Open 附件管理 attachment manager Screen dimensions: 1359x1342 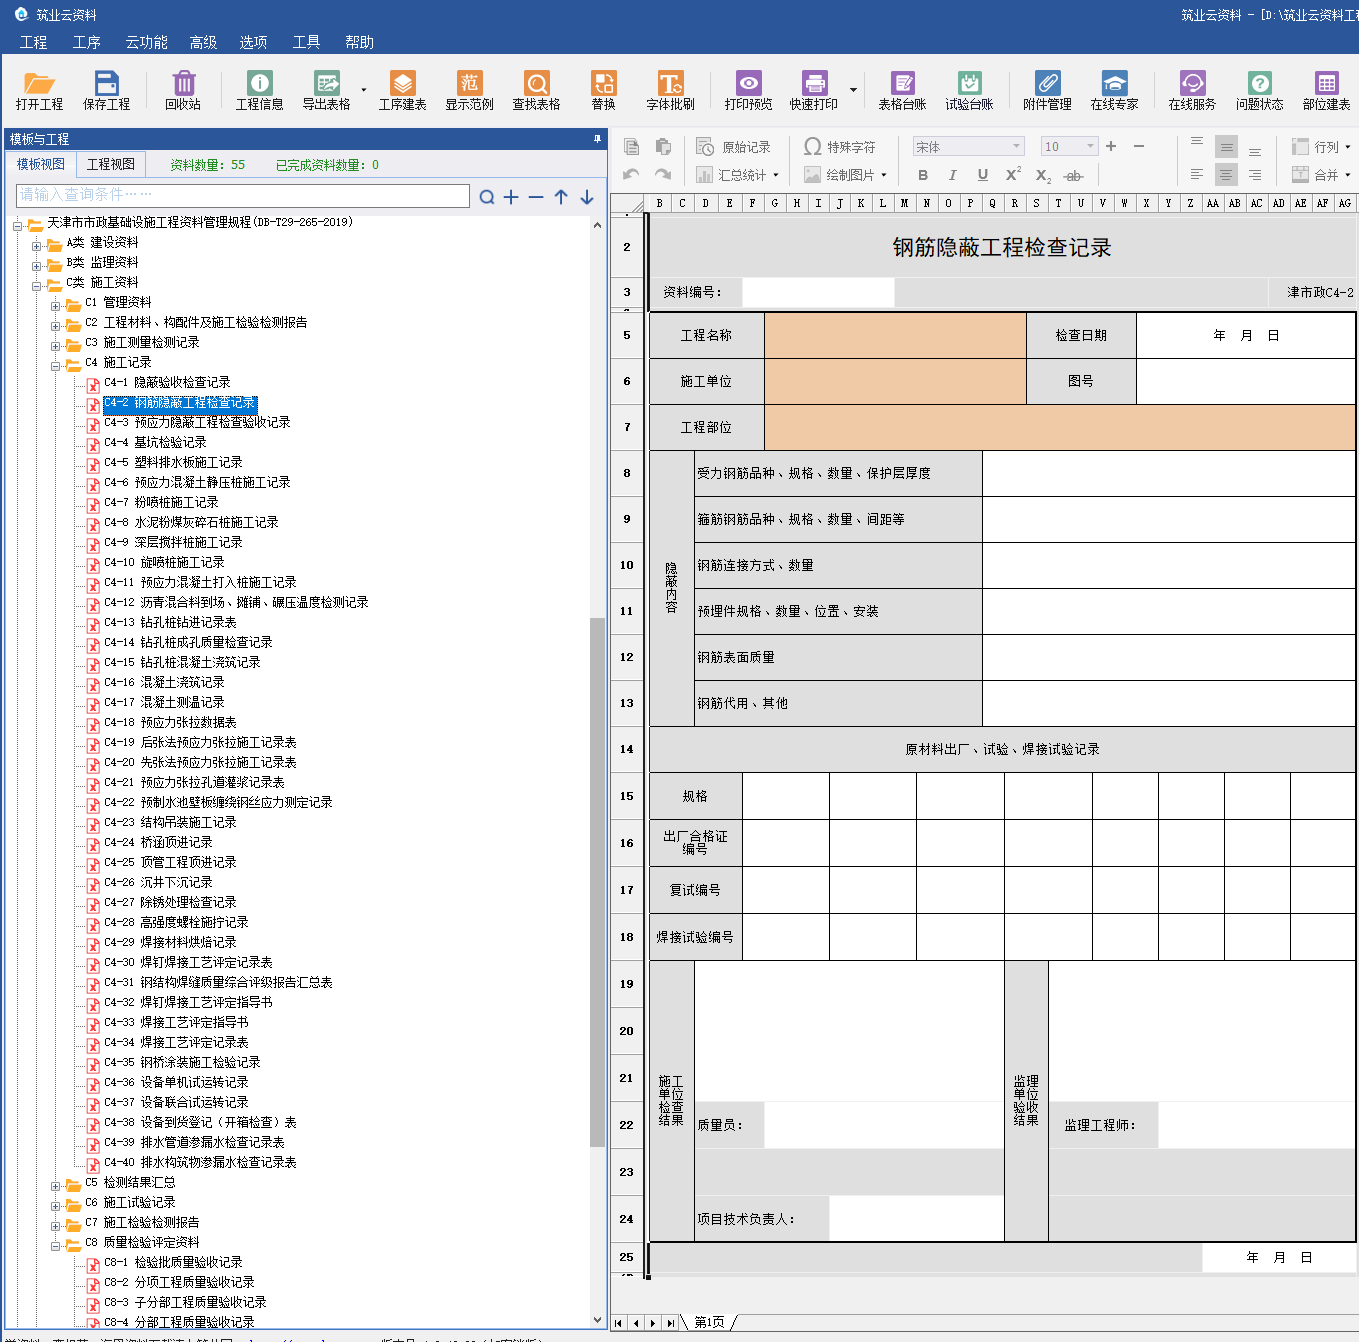click(1047, 90)
